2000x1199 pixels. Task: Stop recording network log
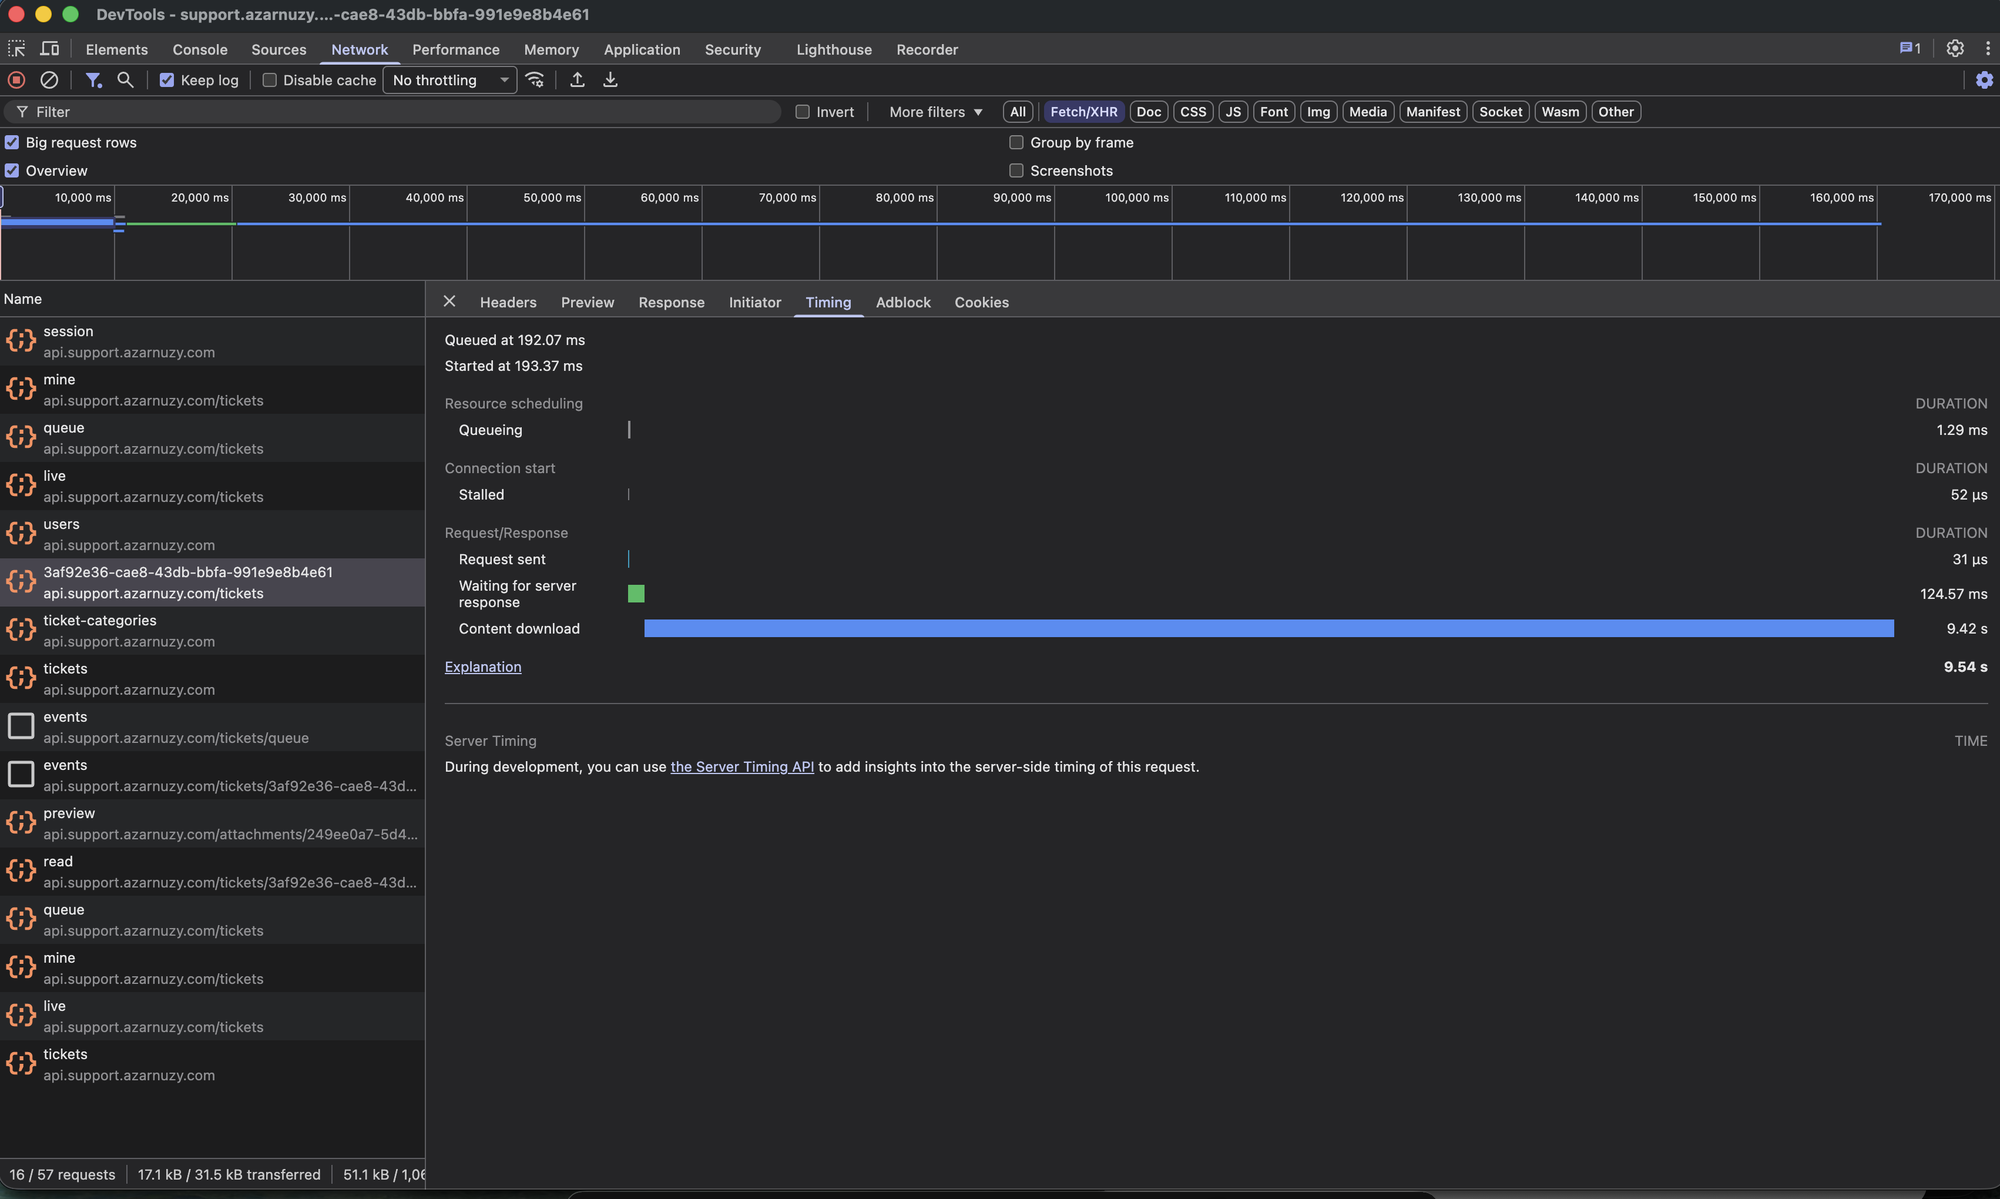(16, 80)
